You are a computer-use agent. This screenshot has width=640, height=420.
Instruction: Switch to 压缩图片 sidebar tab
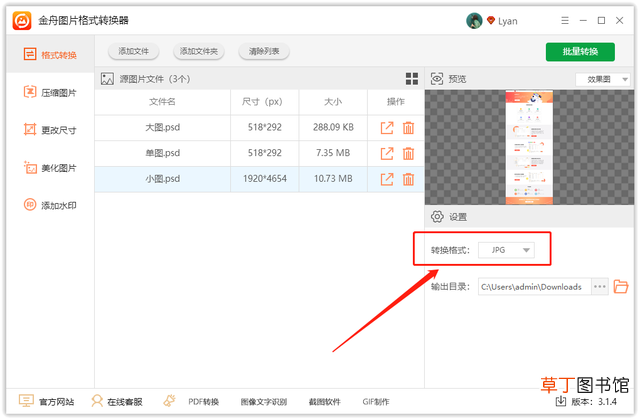click(x=50, y=92)
